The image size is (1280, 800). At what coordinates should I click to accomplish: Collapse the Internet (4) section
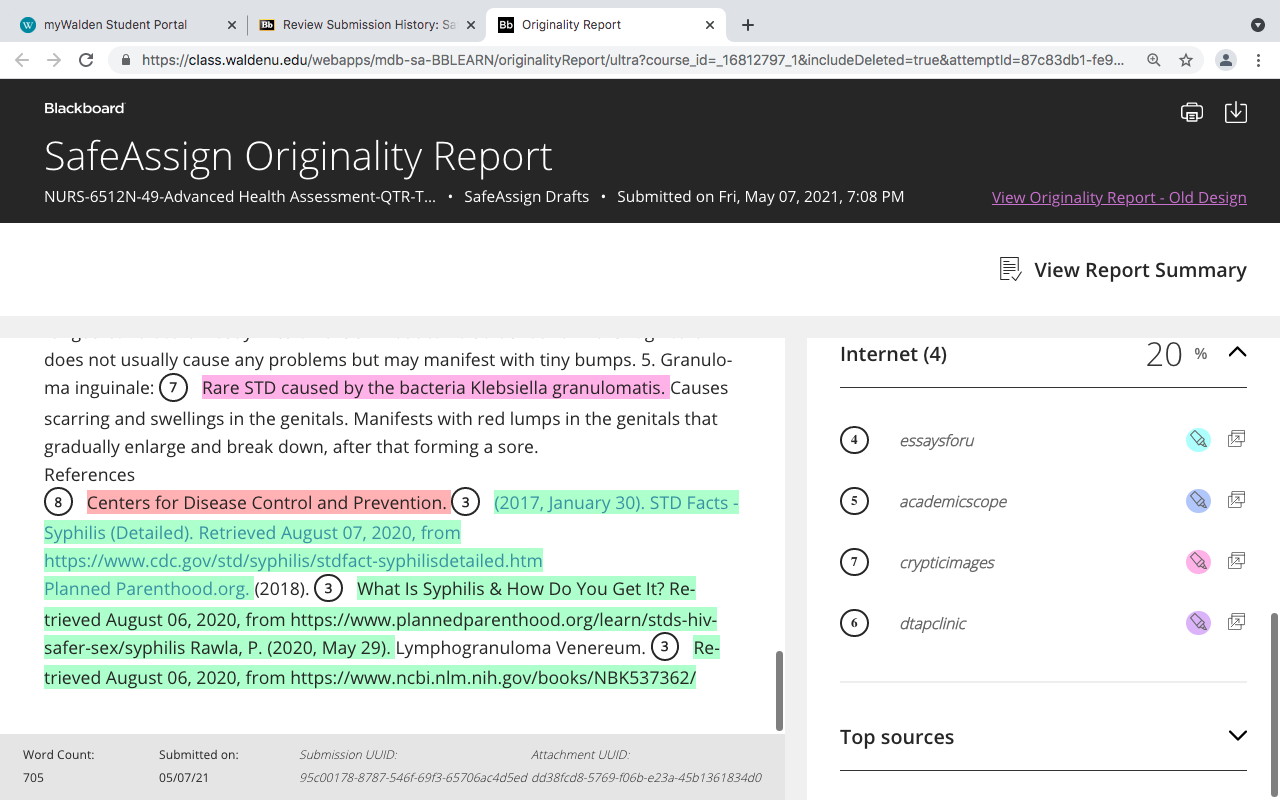[1237, 352]
